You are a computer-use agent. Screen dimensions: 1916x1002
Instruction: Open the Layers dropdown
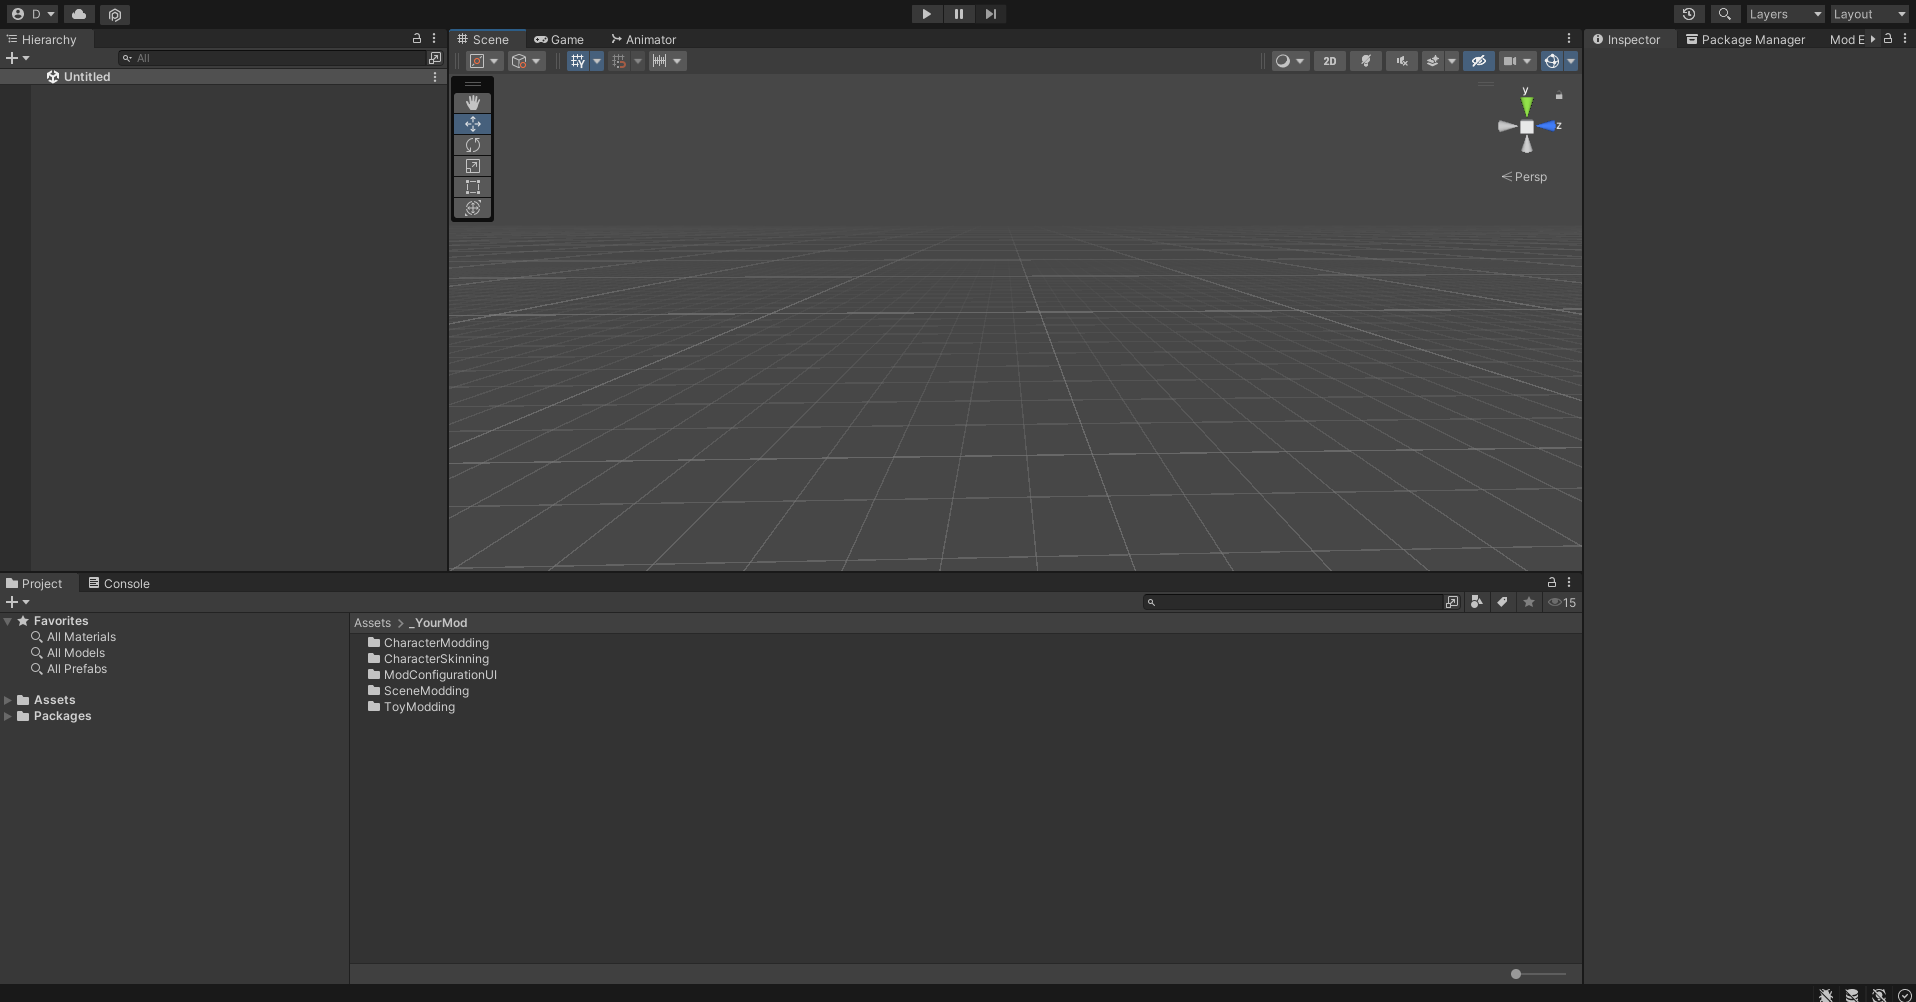(x=1784, y=14)
